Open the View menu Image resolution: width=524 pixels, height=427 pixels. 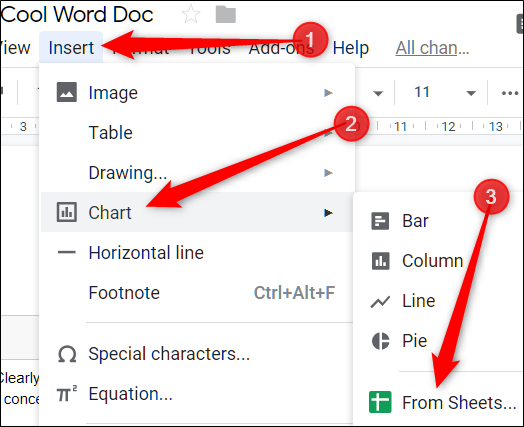tap(15, 48)
